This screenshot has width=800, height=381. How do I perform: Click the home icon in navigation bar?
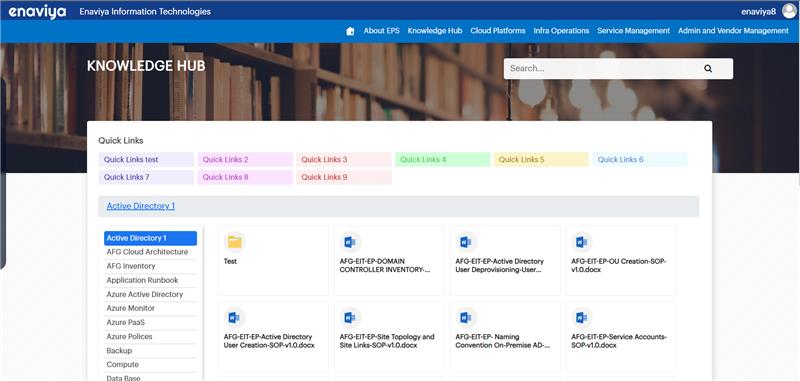tap(350, 31)
